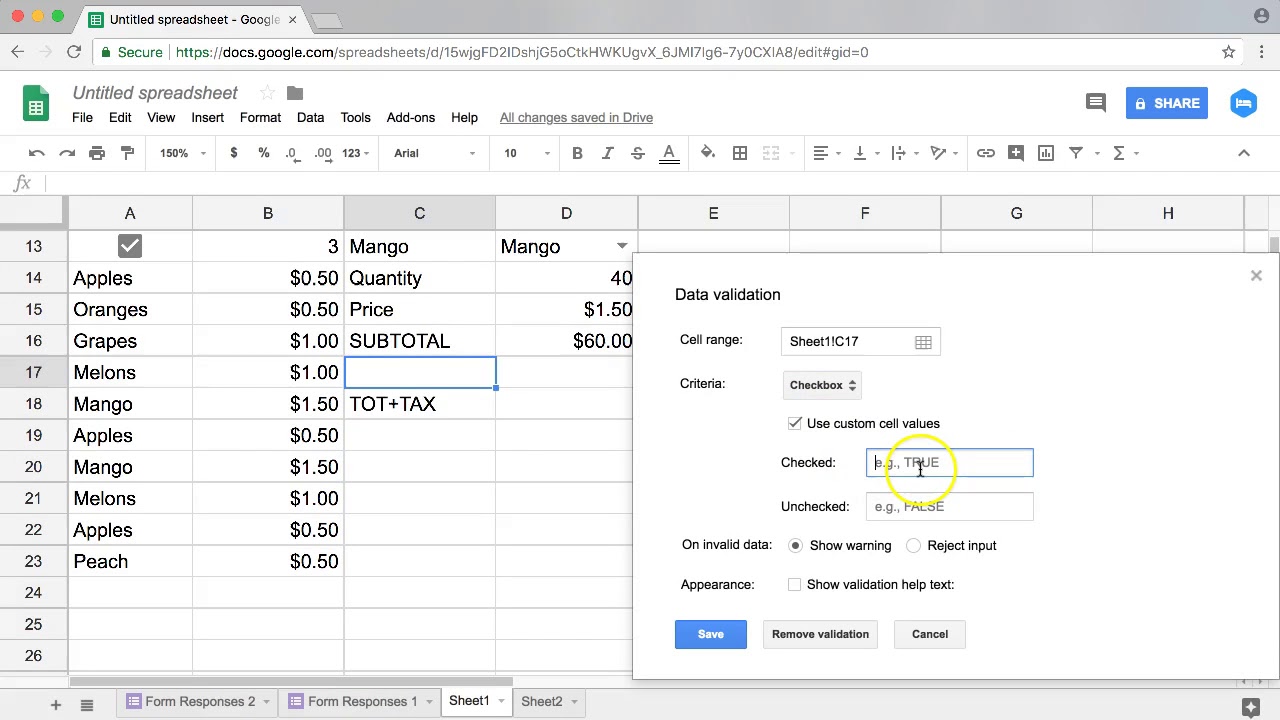Open the 123 number format dropdown

[x=356, y=153]
